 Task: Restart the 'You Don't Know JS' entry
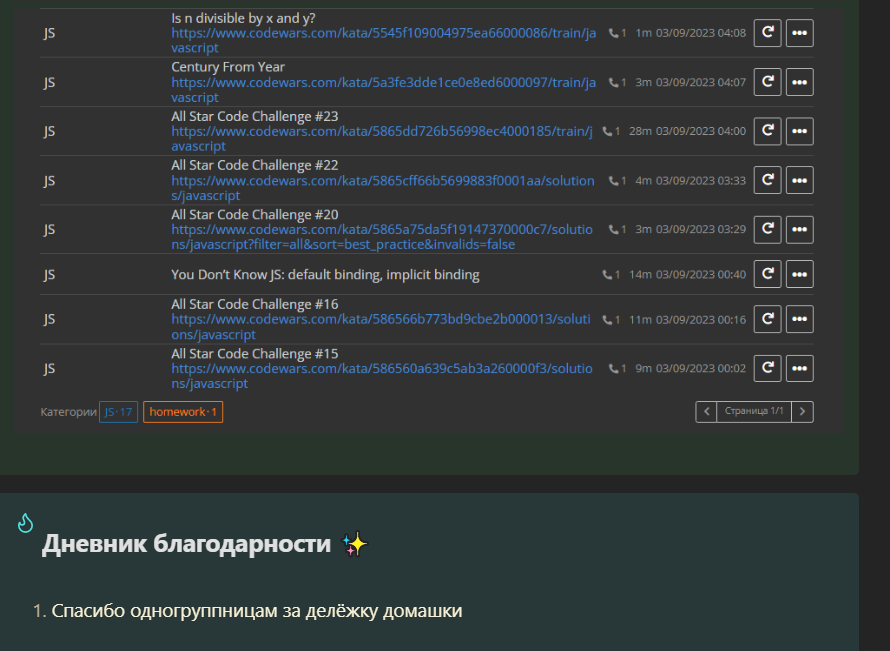click(x=766, y=274)
